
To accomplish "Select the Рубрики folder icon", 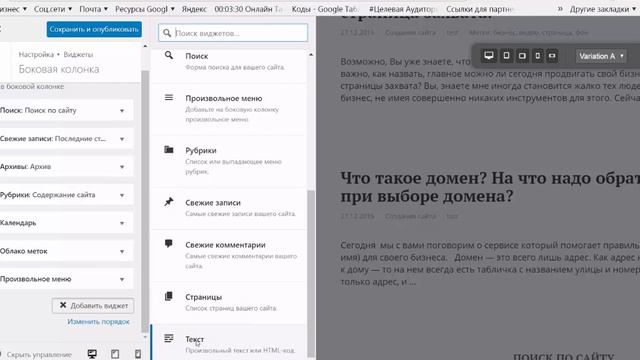I will coord(169,149).
